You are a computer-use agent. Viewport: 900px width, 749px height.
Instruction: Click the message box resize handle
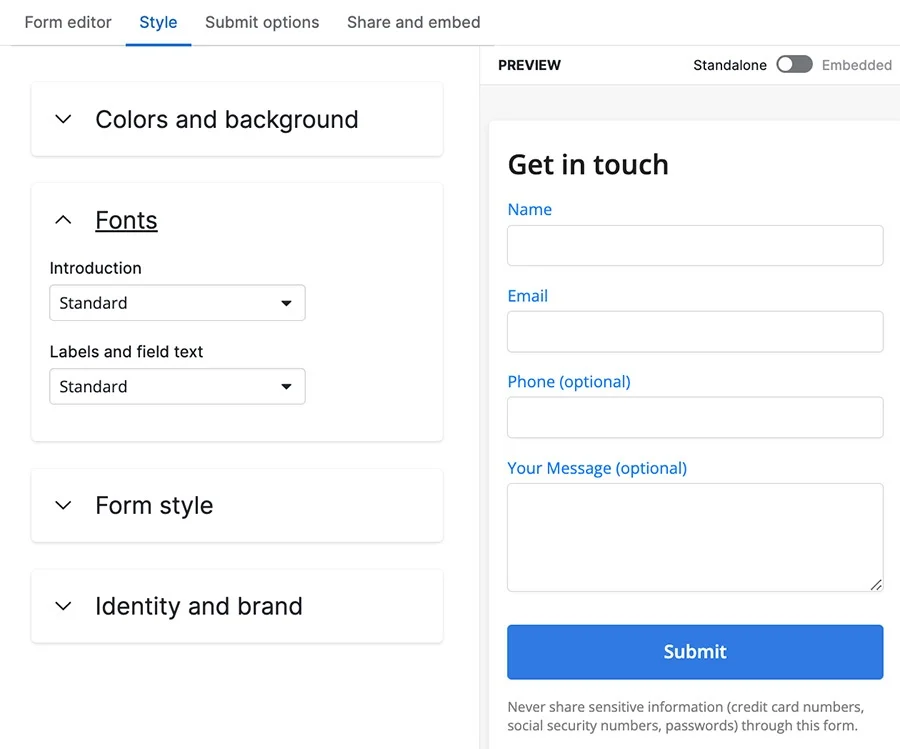point(875,585)
